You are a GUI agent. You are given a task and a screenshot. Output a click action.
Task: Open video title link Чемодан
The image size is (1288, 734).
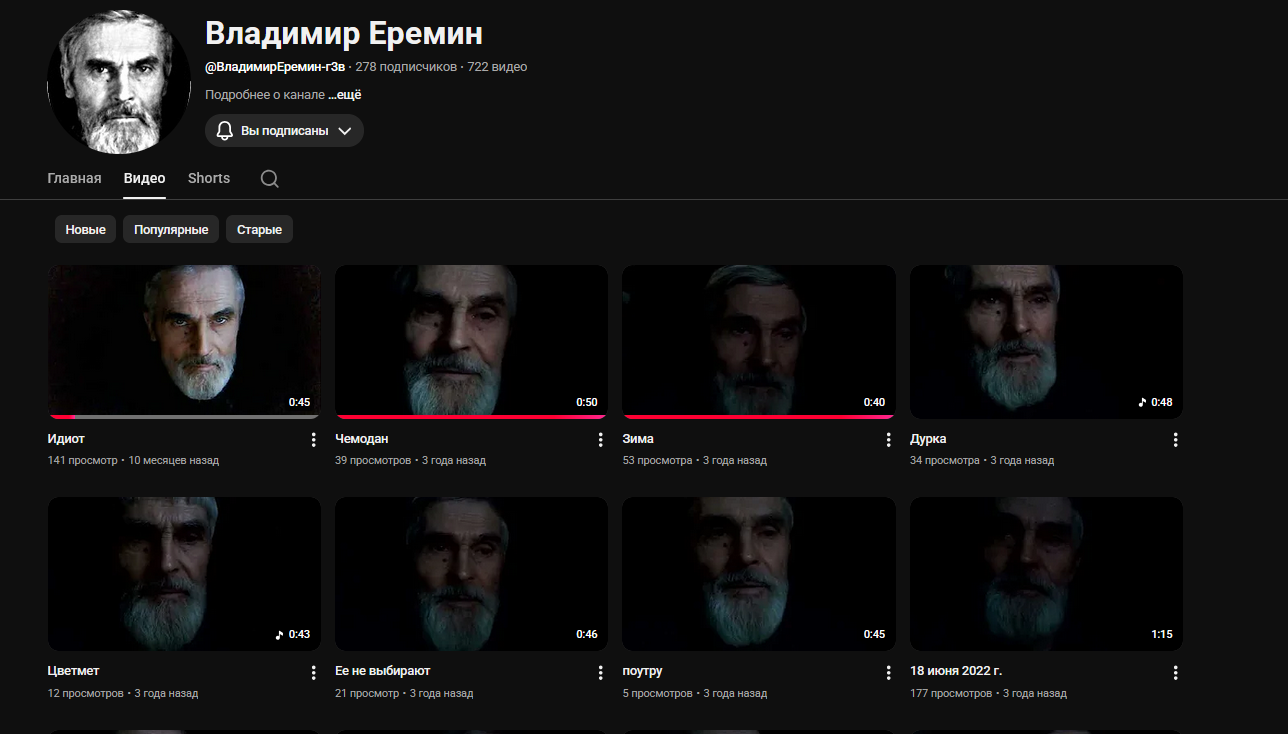pyautogui.click(x=362, y=439)
